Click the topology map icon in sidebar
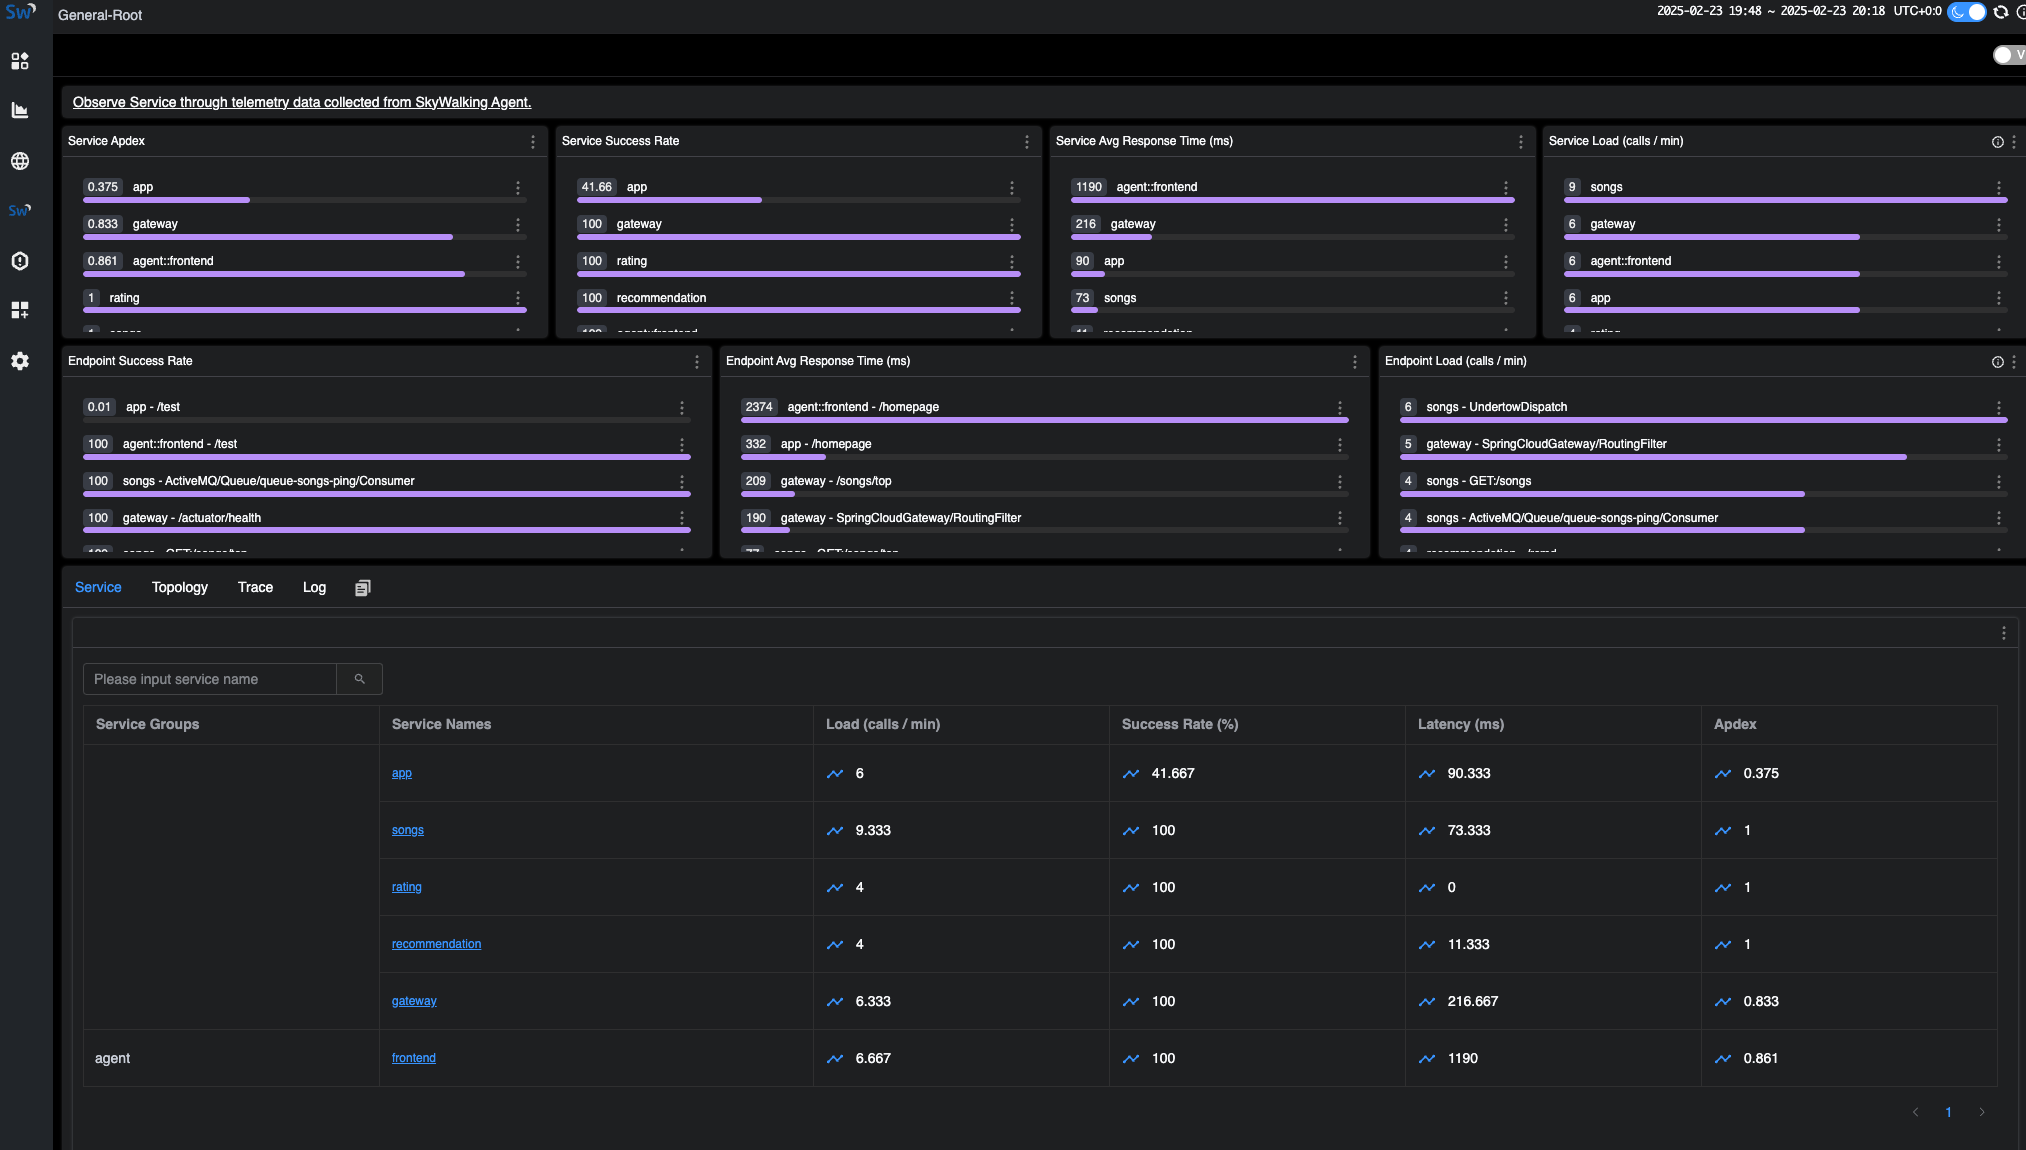Screen dimensions: 2026x1150 click(19, 160)
